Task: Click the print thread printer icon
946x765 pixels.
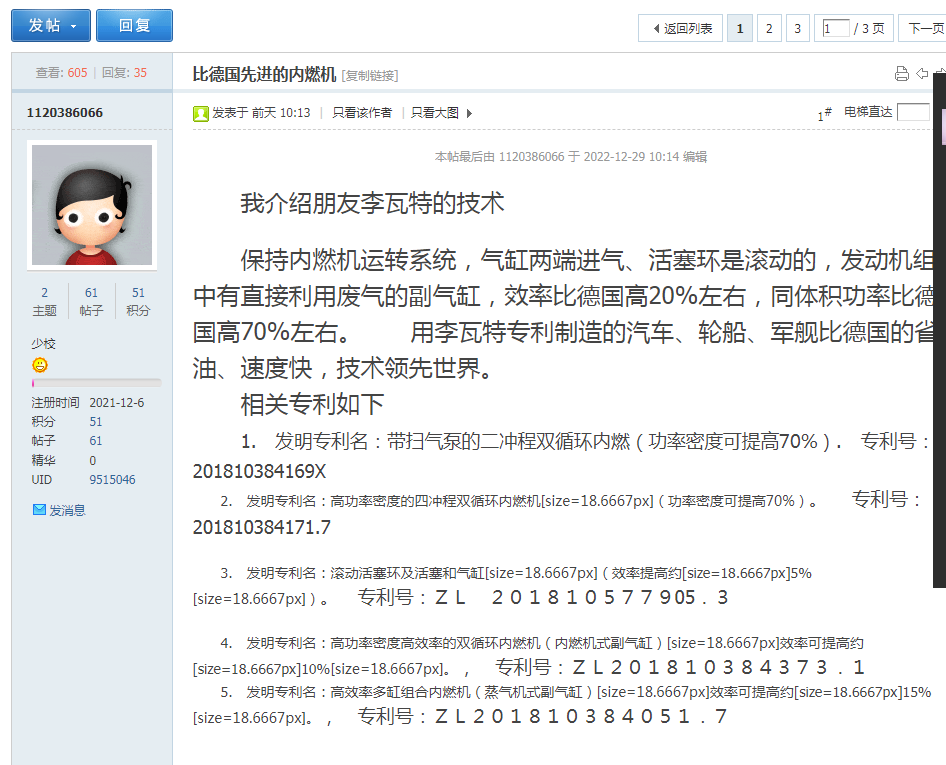Action: coord(901,74)
